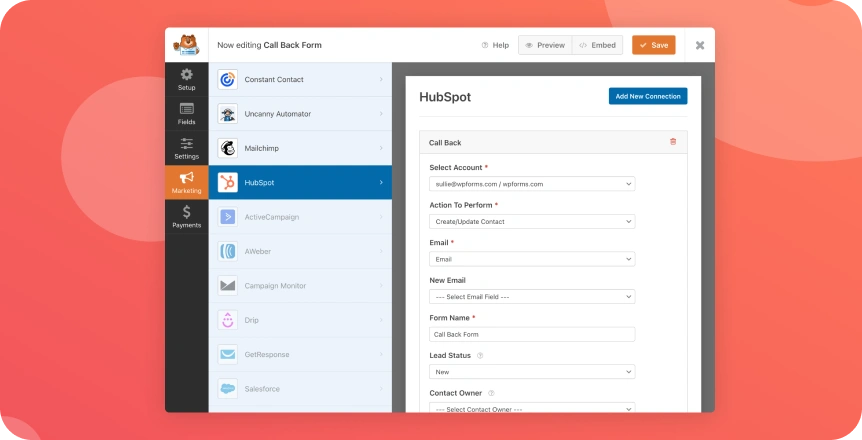Open the Action To Perform dropdown
Image resolution: width=862 pixels, height=440 pixels.
[532, 222]
